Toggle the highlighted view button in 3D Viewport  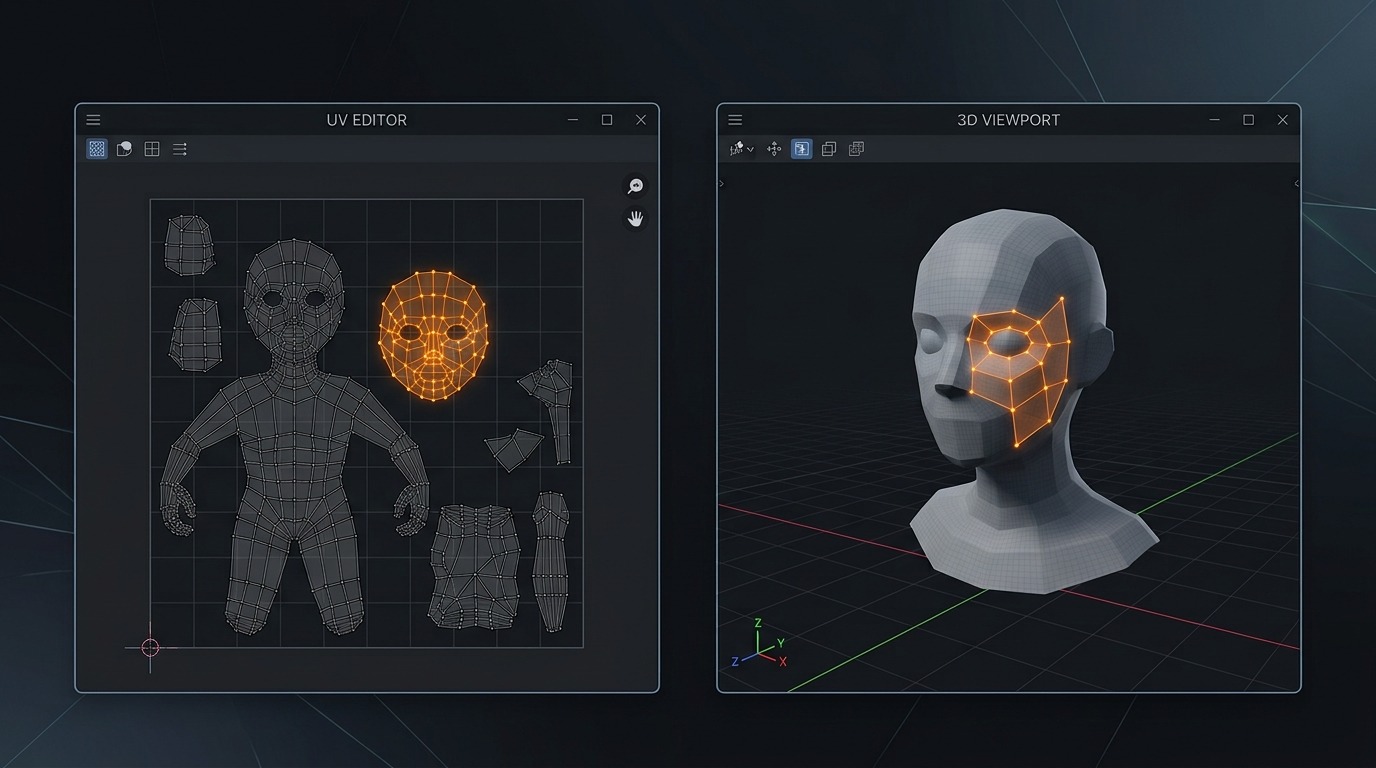click(801, 149)
